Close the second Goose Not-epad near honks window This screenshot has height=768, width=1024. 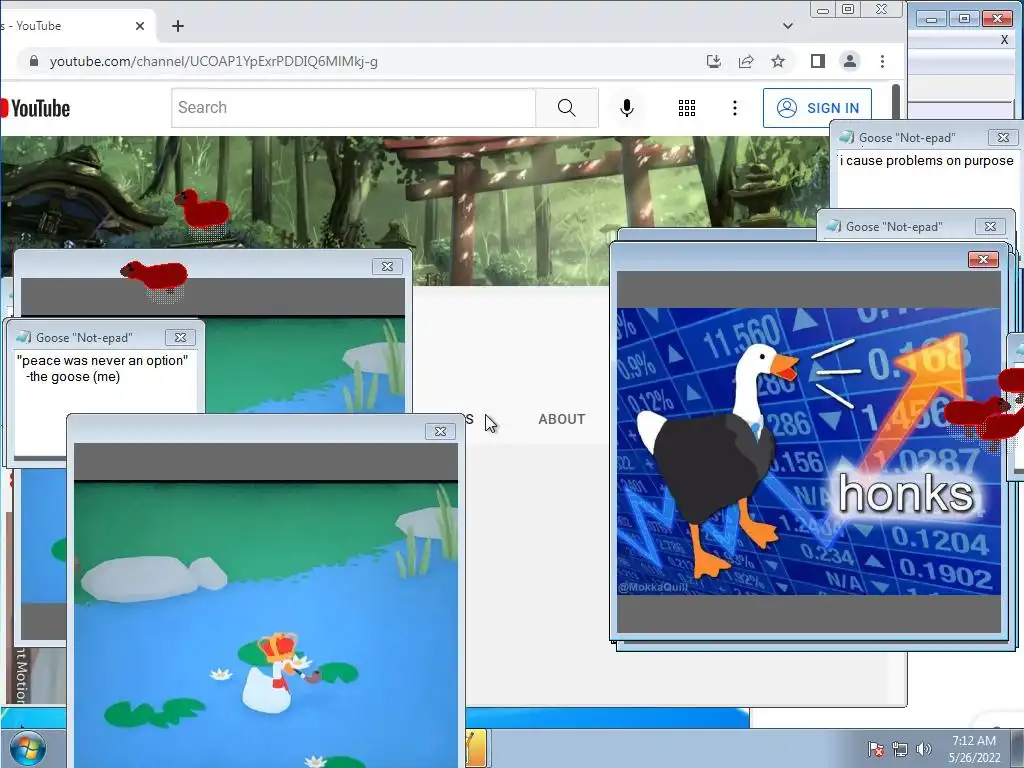(990, 226)
